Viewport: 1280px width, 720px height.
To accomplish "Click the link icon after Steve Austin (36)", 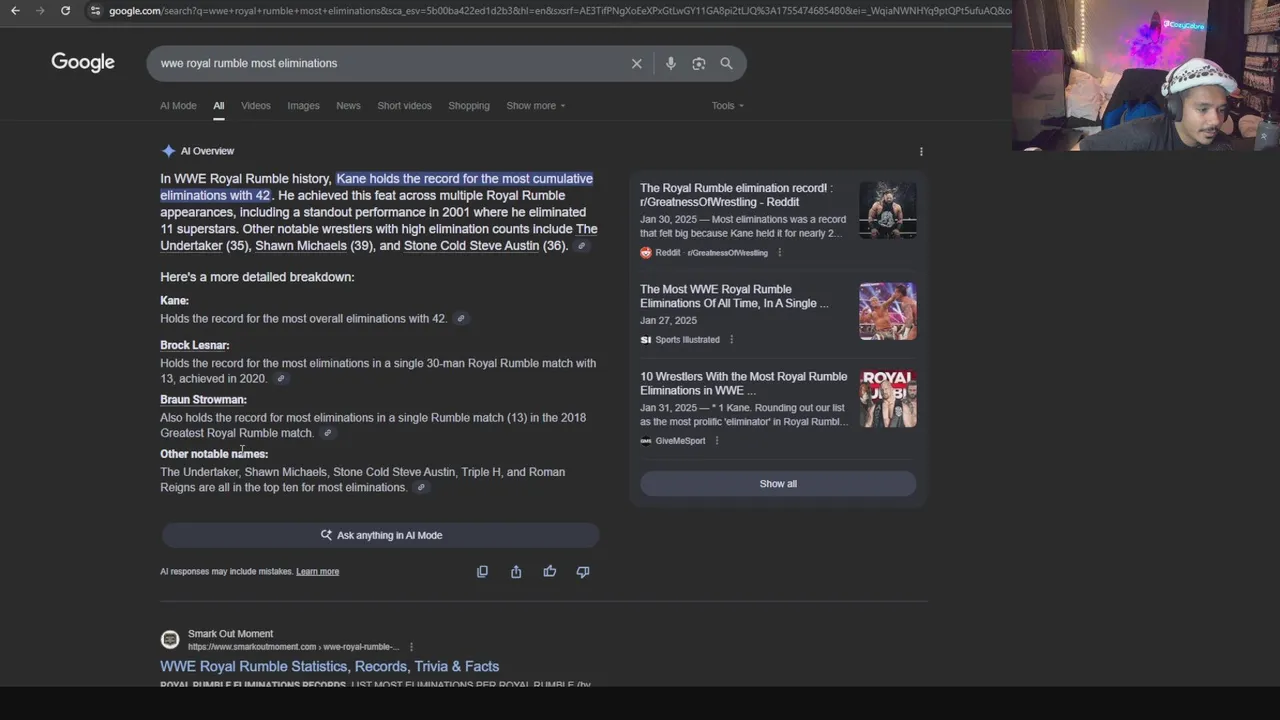I will pos(581,246).
